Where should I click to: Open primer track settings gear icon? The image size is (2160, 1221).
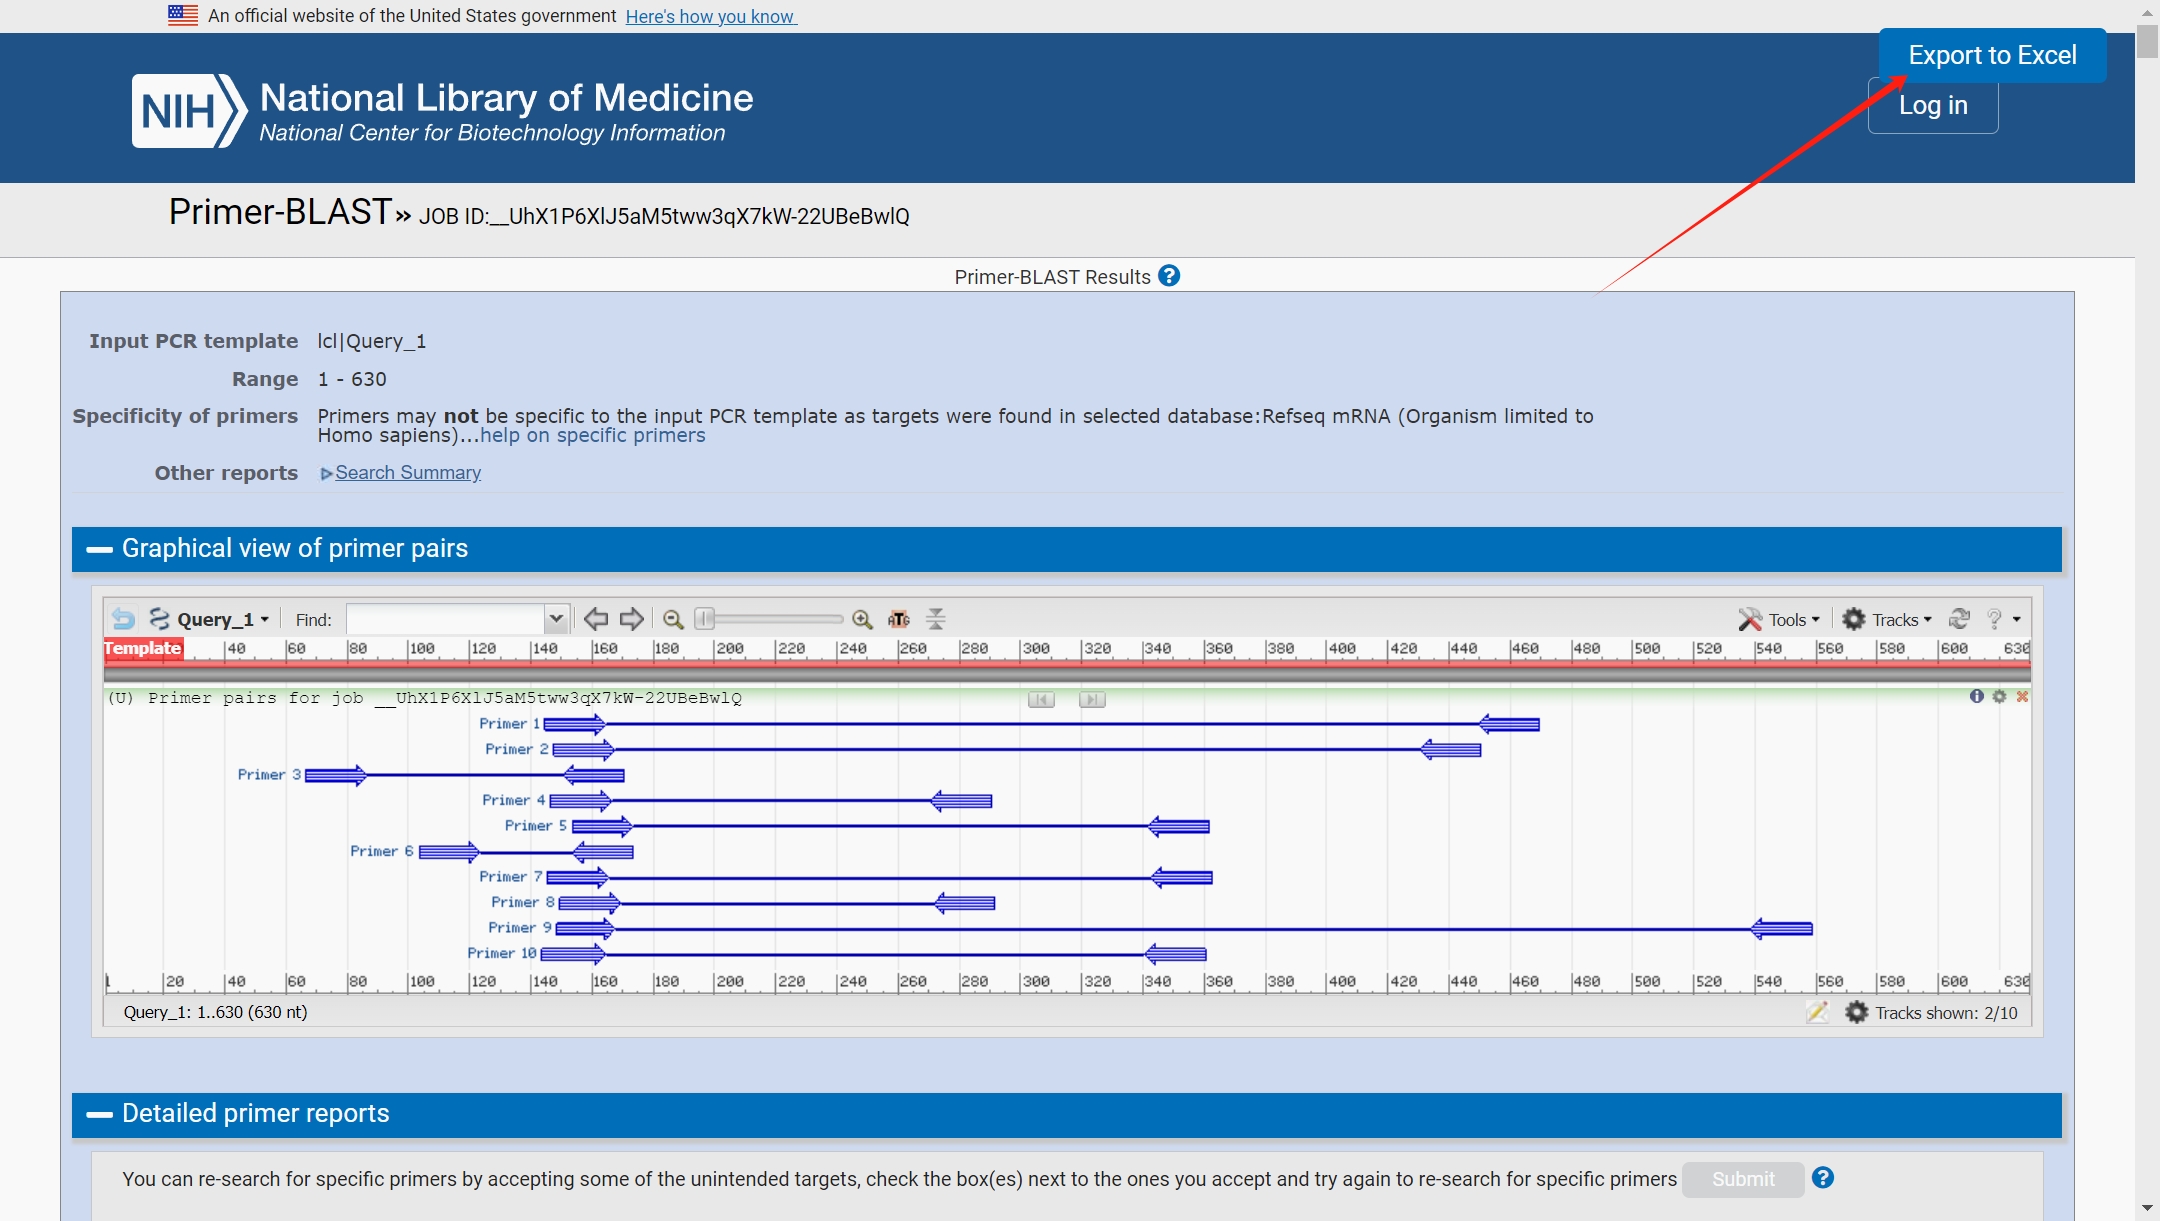coord(1999,696)
